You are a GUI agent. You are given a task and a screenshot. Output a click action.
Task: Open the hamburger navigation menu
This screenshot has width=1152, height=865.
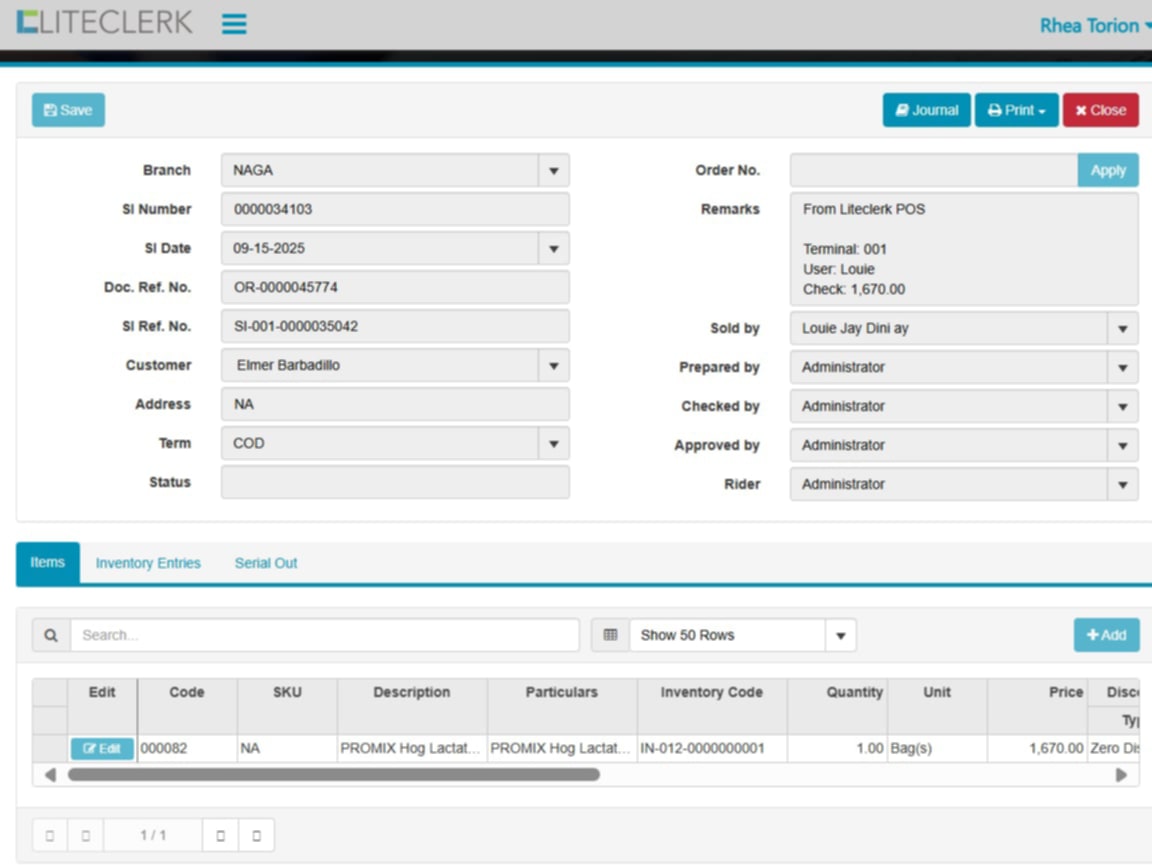tap(234, 24)
